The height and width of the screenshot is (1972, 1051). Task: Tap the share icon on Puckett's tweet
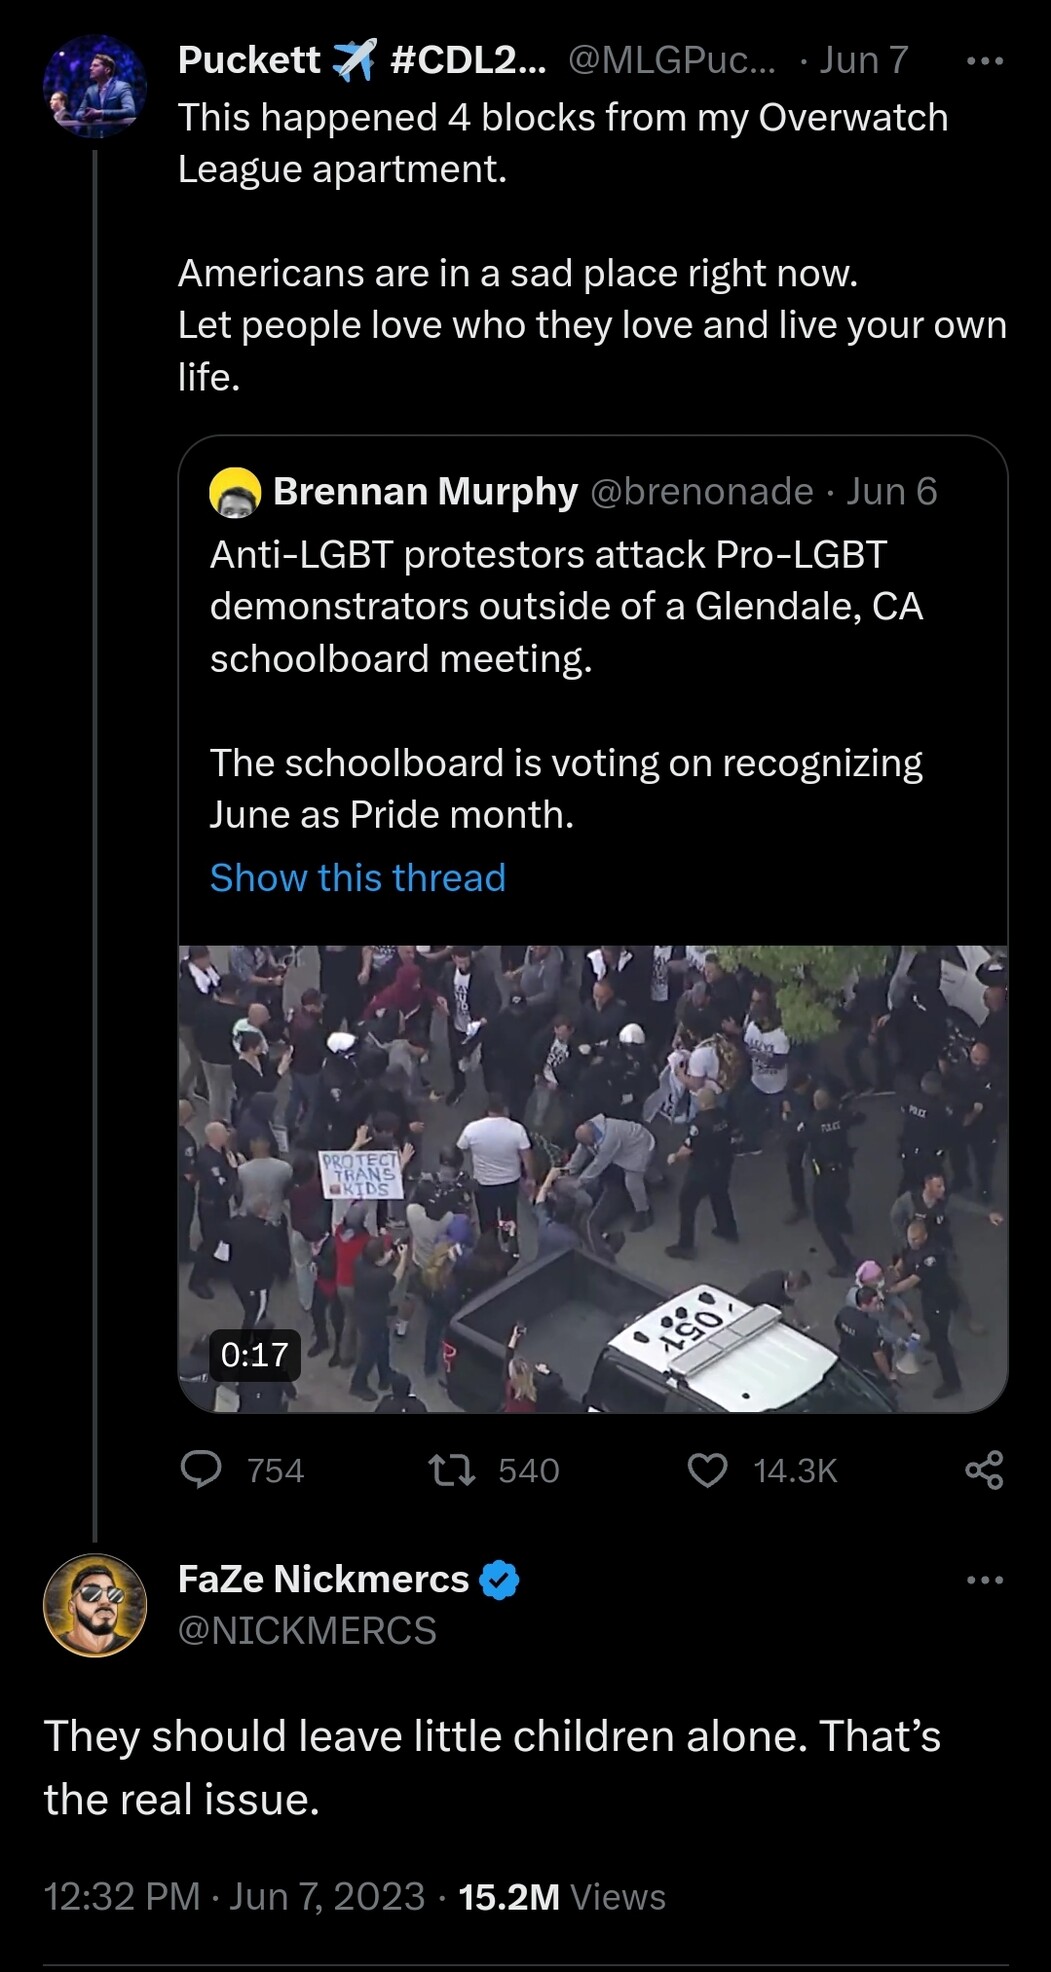pyautogui.click(x=984, y=1469)
